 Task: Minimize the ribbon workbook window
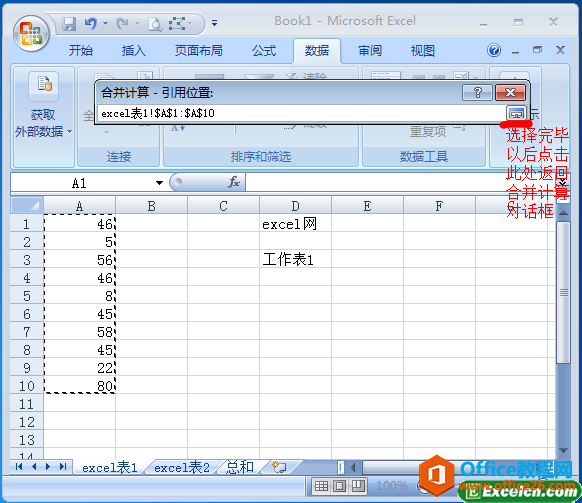point(516,53)
